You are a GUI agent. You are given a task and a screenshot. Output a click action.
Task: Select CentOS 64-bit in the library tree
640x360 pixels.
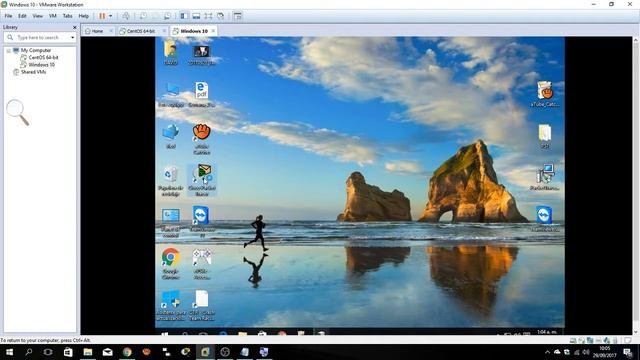43,58
